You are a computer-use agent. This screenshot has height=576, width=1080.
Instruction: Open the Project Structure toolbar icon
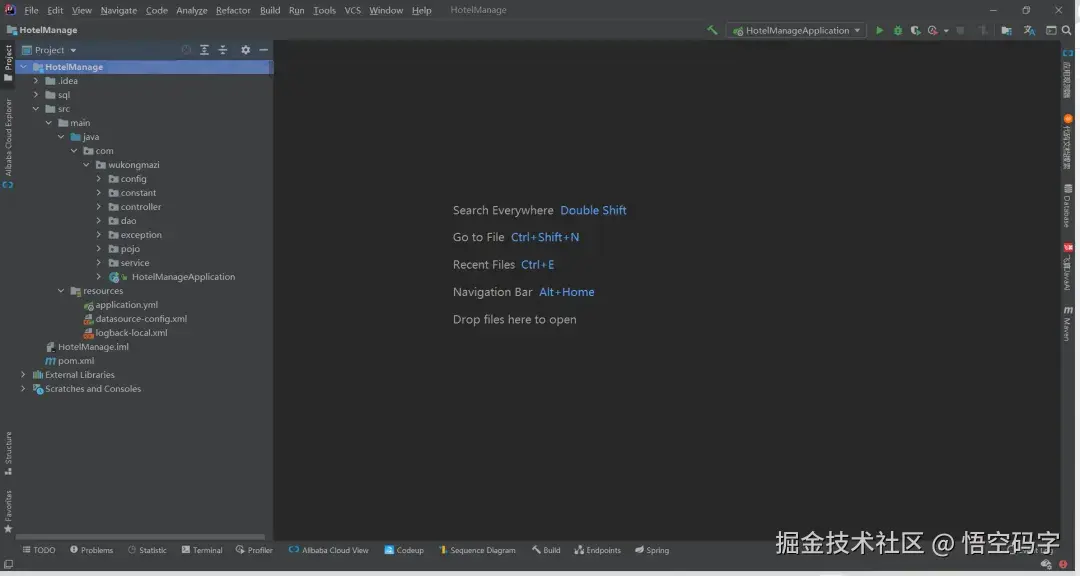click(1006, 30)
